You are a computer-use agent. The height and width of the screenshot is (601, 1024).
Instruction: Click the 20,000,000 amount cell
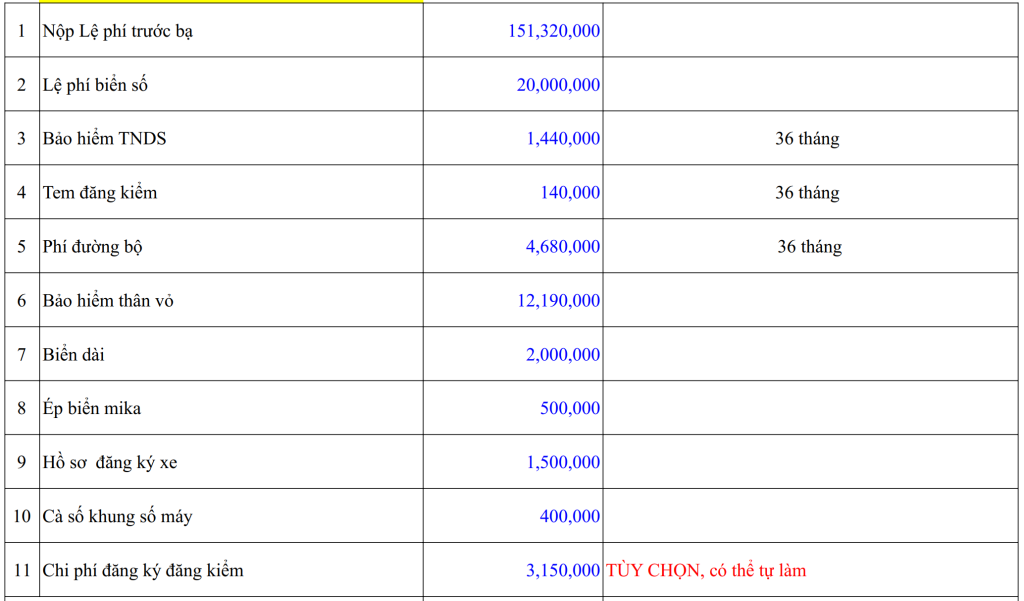tap(558, 85)
